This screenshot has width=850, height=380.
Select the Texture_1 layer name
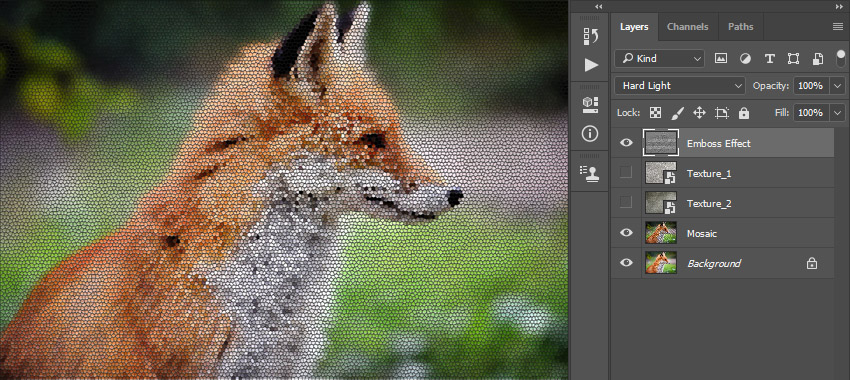pos(709,173)
